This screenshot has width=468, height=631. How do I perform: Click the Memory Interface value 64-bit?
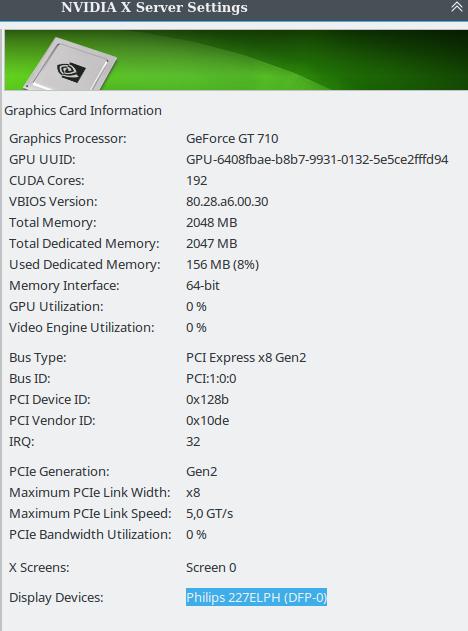pos(203,285)
